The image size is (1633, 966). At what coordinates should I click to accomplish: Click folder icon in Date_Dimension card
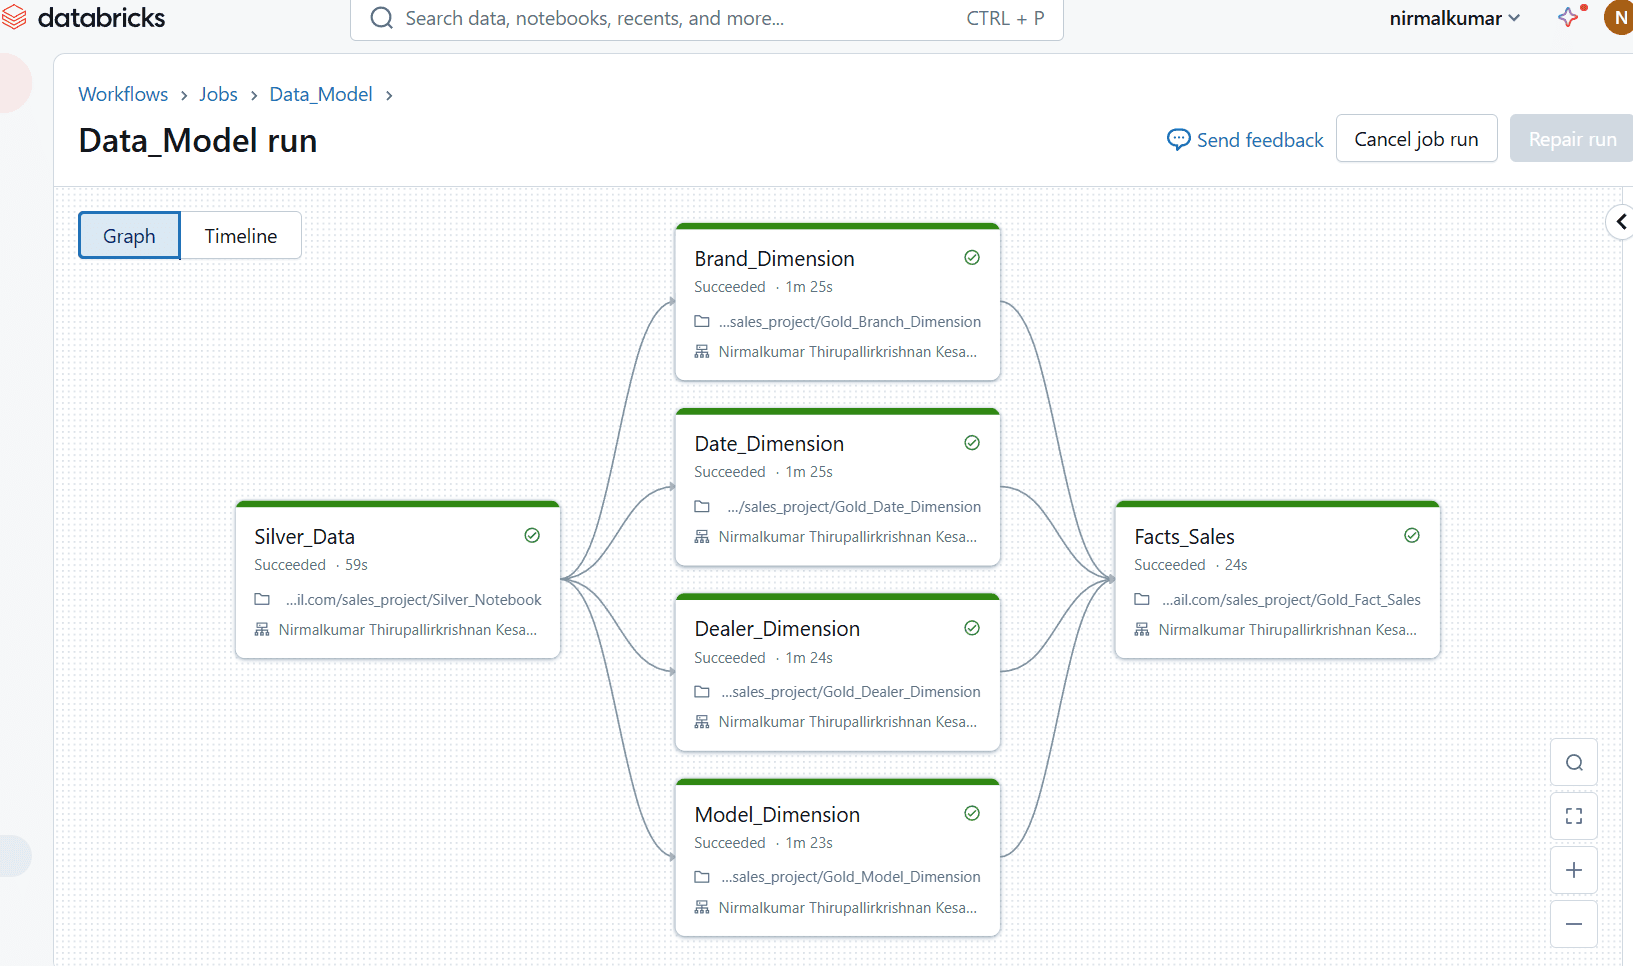(702, 507)
